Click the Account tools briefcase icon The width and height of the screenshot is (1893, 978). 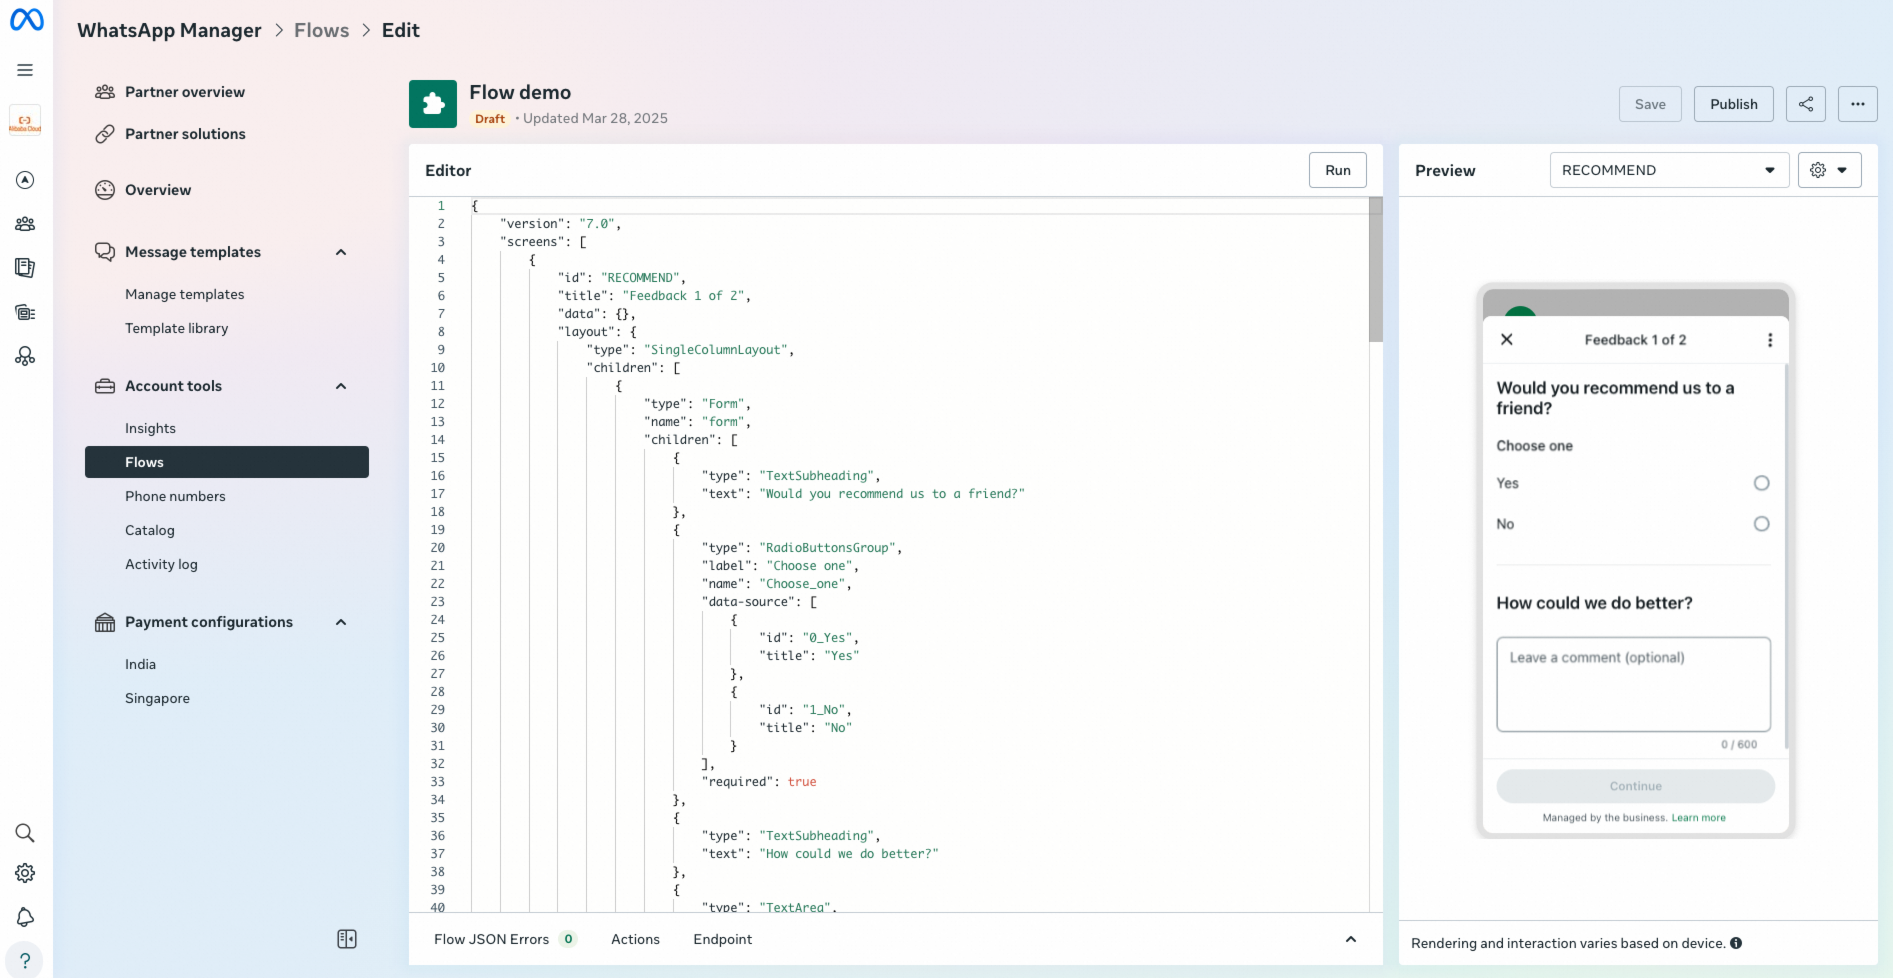(105, 386)
